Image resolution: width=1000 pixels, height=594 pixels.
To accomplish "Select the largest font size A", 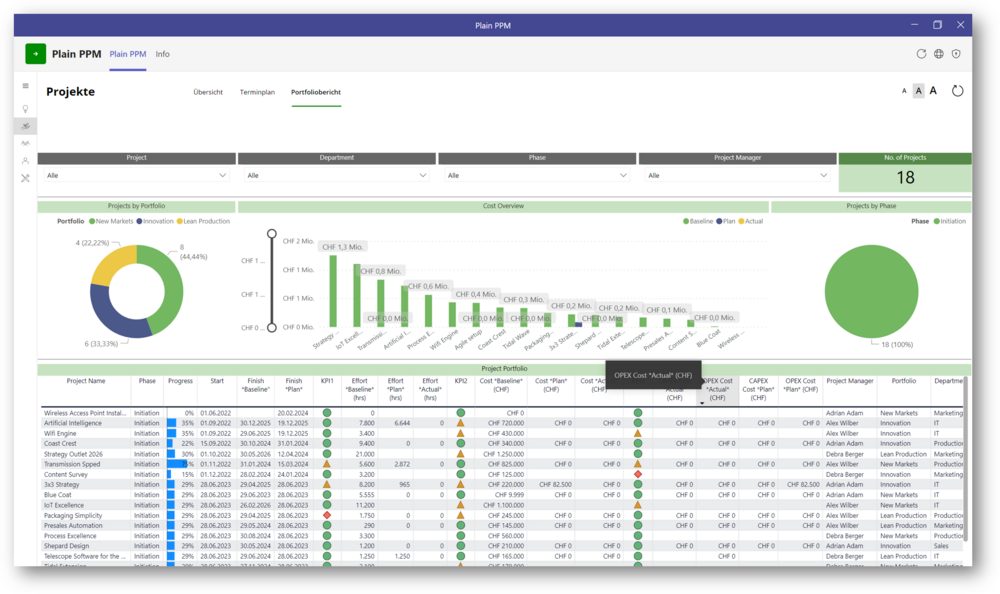I will [934, 91].
